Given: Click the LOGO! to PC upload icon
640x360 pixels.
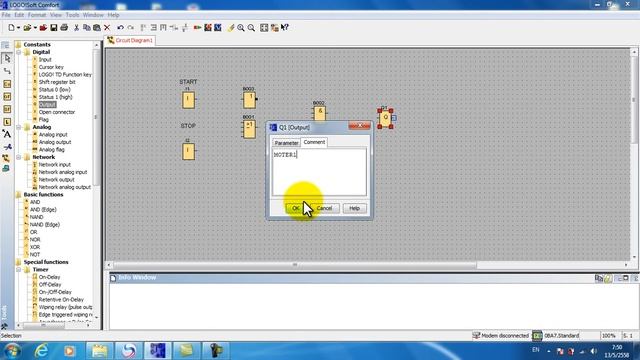Looking at the screenshot, I should (218, 28).
